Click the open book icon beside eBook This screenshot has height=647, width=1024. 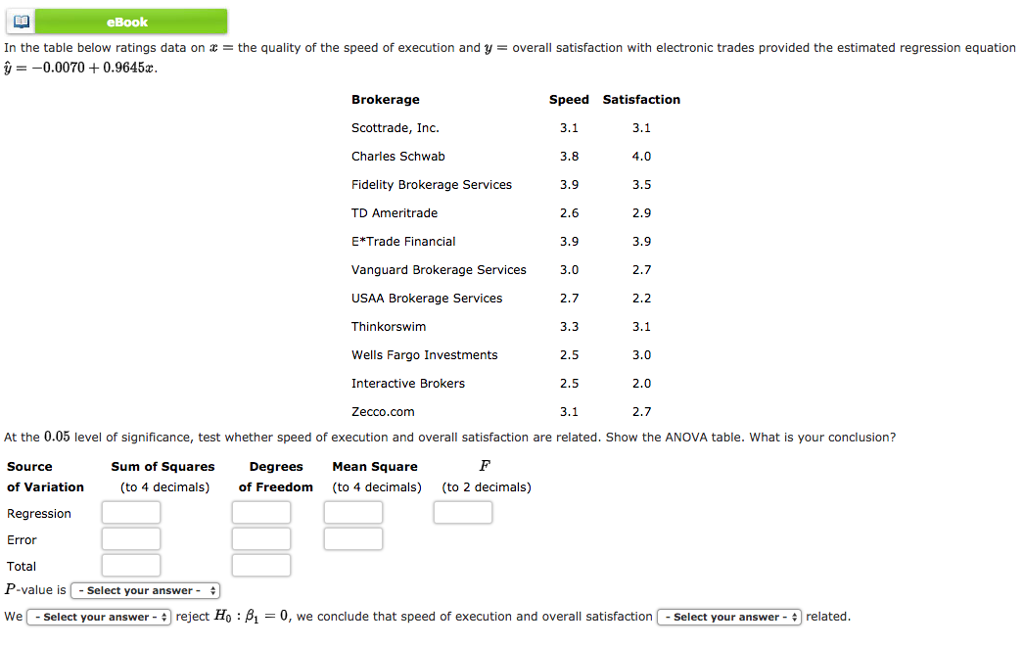pyautogui.click(x=18, y=20)
